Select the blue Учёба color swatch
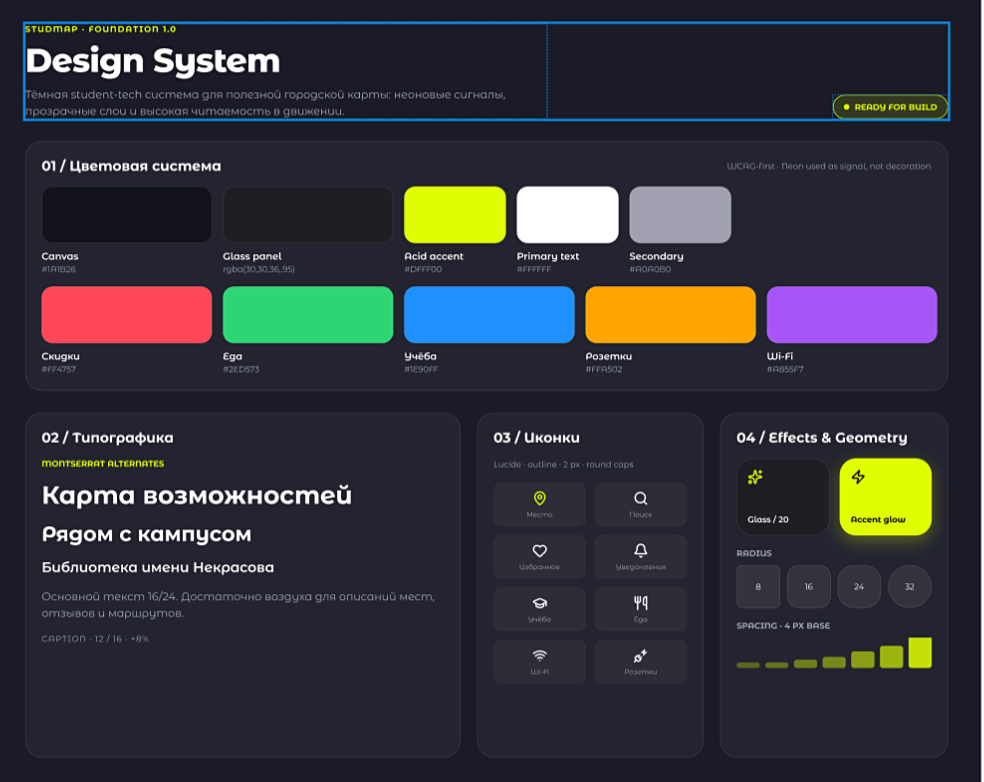The image size is (984, 782). point(489,314)
